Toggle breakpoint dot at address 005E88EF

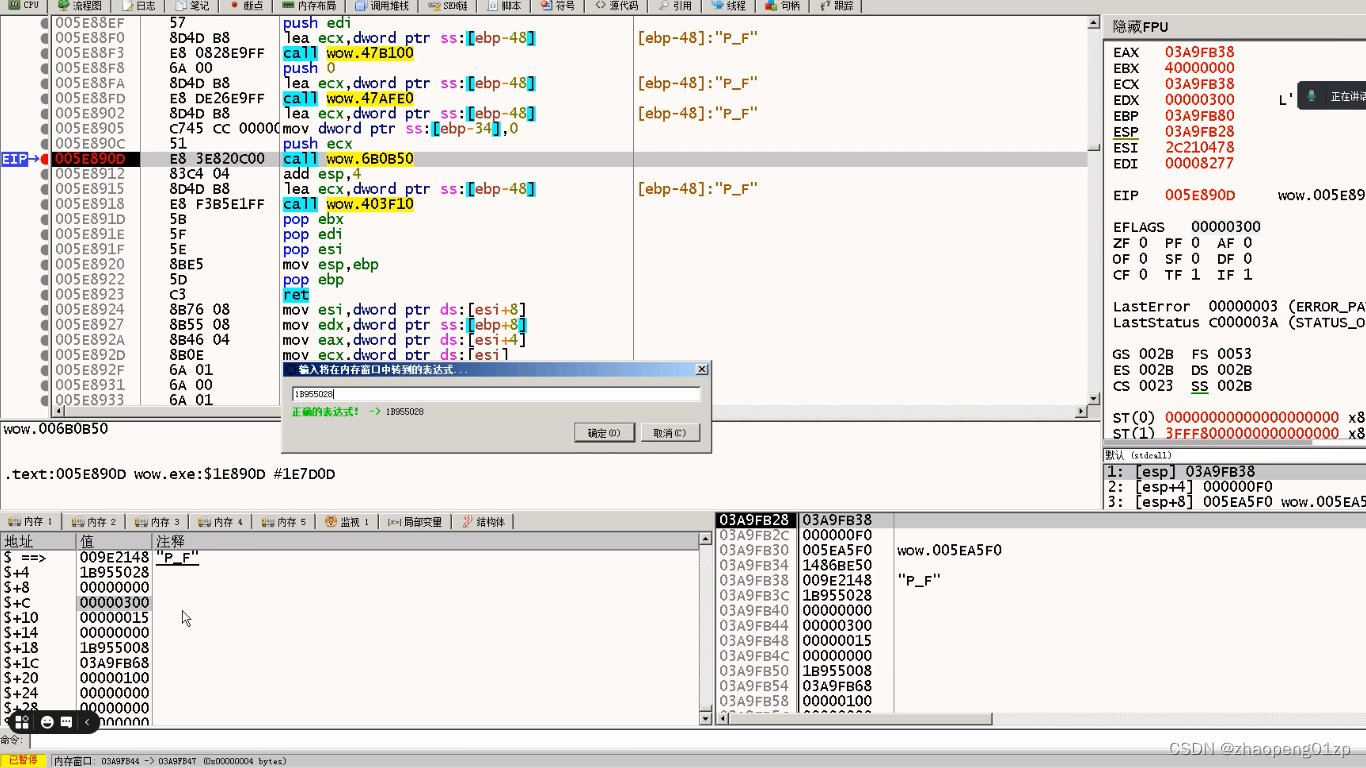point(45,22)
